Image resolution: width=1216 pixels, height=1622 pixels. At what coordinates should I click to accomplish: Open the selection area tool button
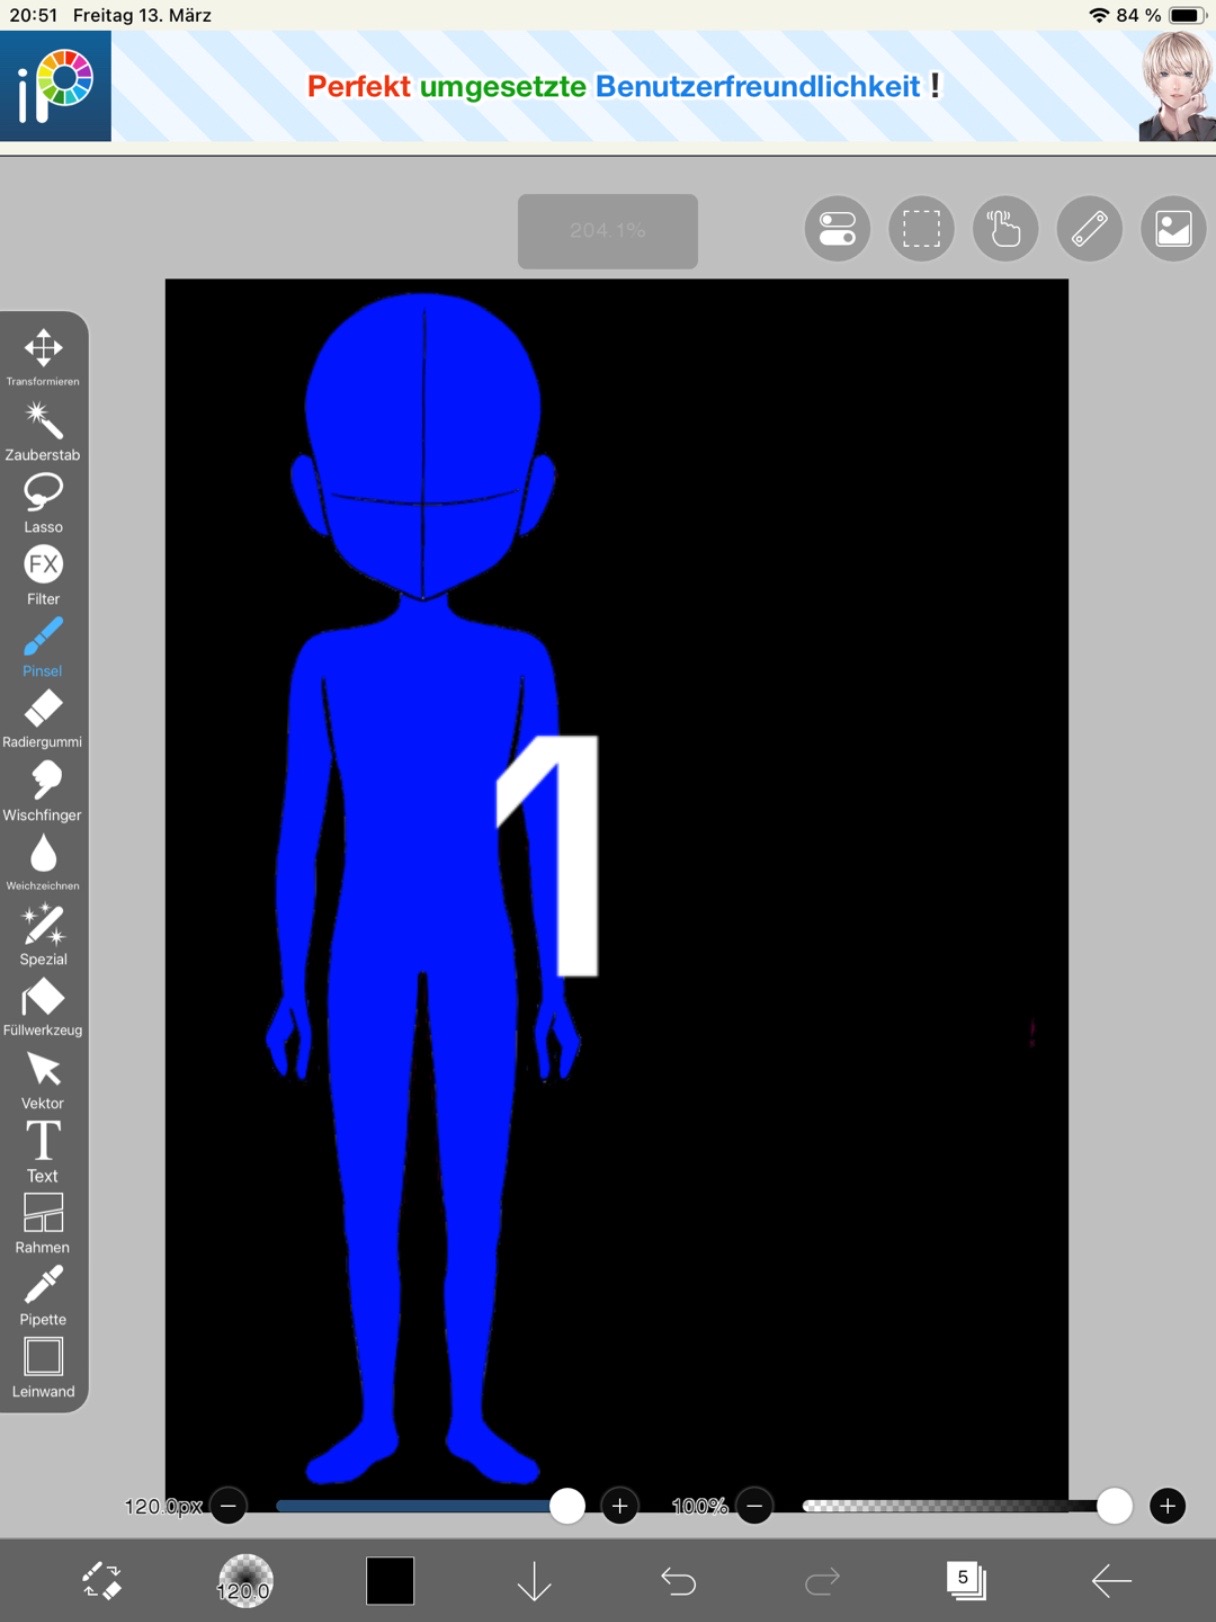point(921,228)
